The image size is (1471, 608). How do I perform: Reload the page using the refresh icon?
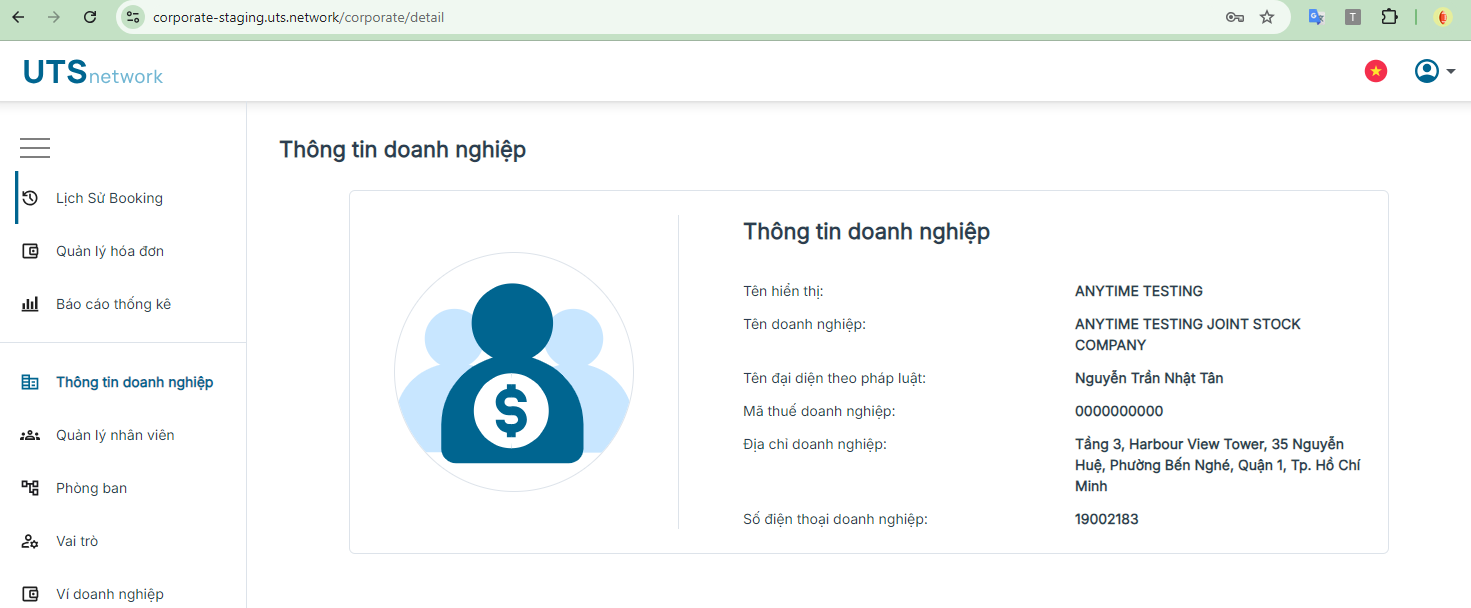pos(90,17)
